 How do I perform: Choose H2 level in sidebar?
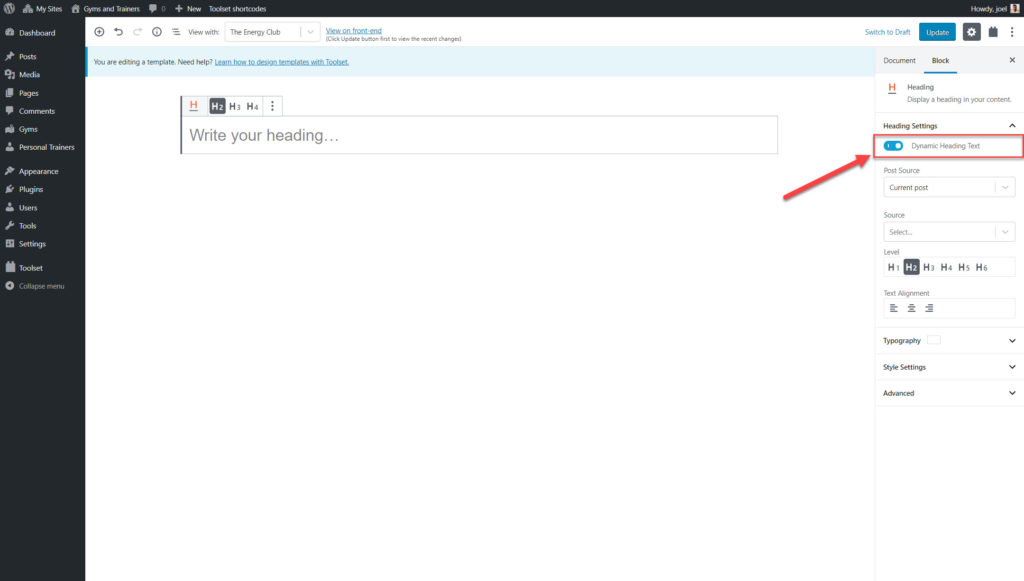click(911, 267)
